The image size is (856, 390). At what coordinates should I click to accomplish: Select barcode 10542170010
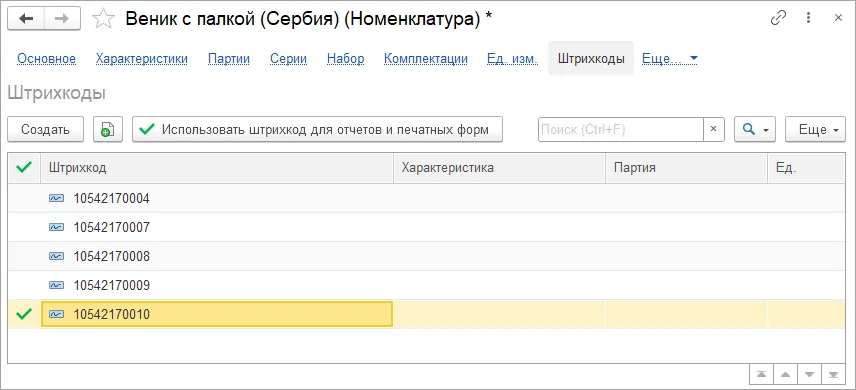[111, 314]
